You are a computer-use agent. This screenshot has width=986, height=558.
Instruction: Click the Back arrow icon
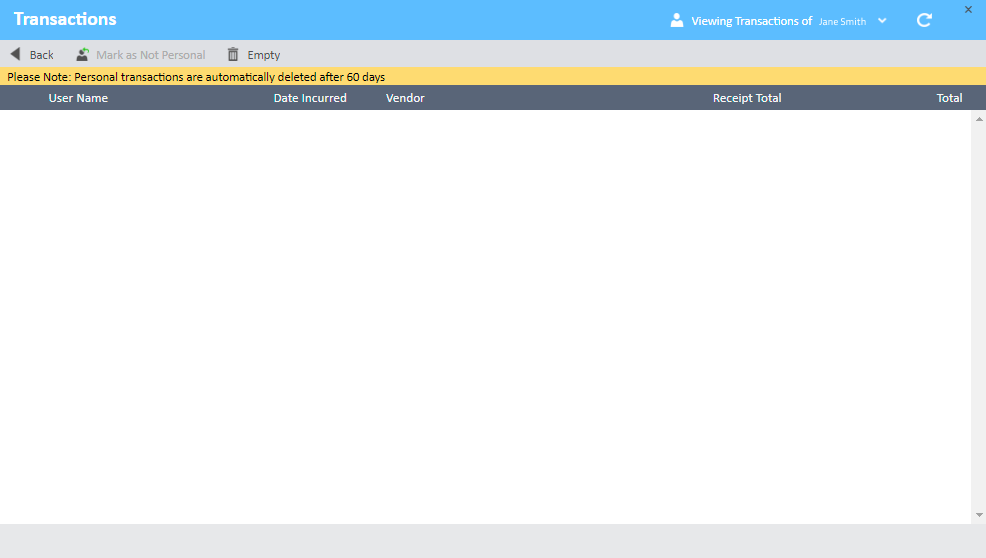point(15,54)
